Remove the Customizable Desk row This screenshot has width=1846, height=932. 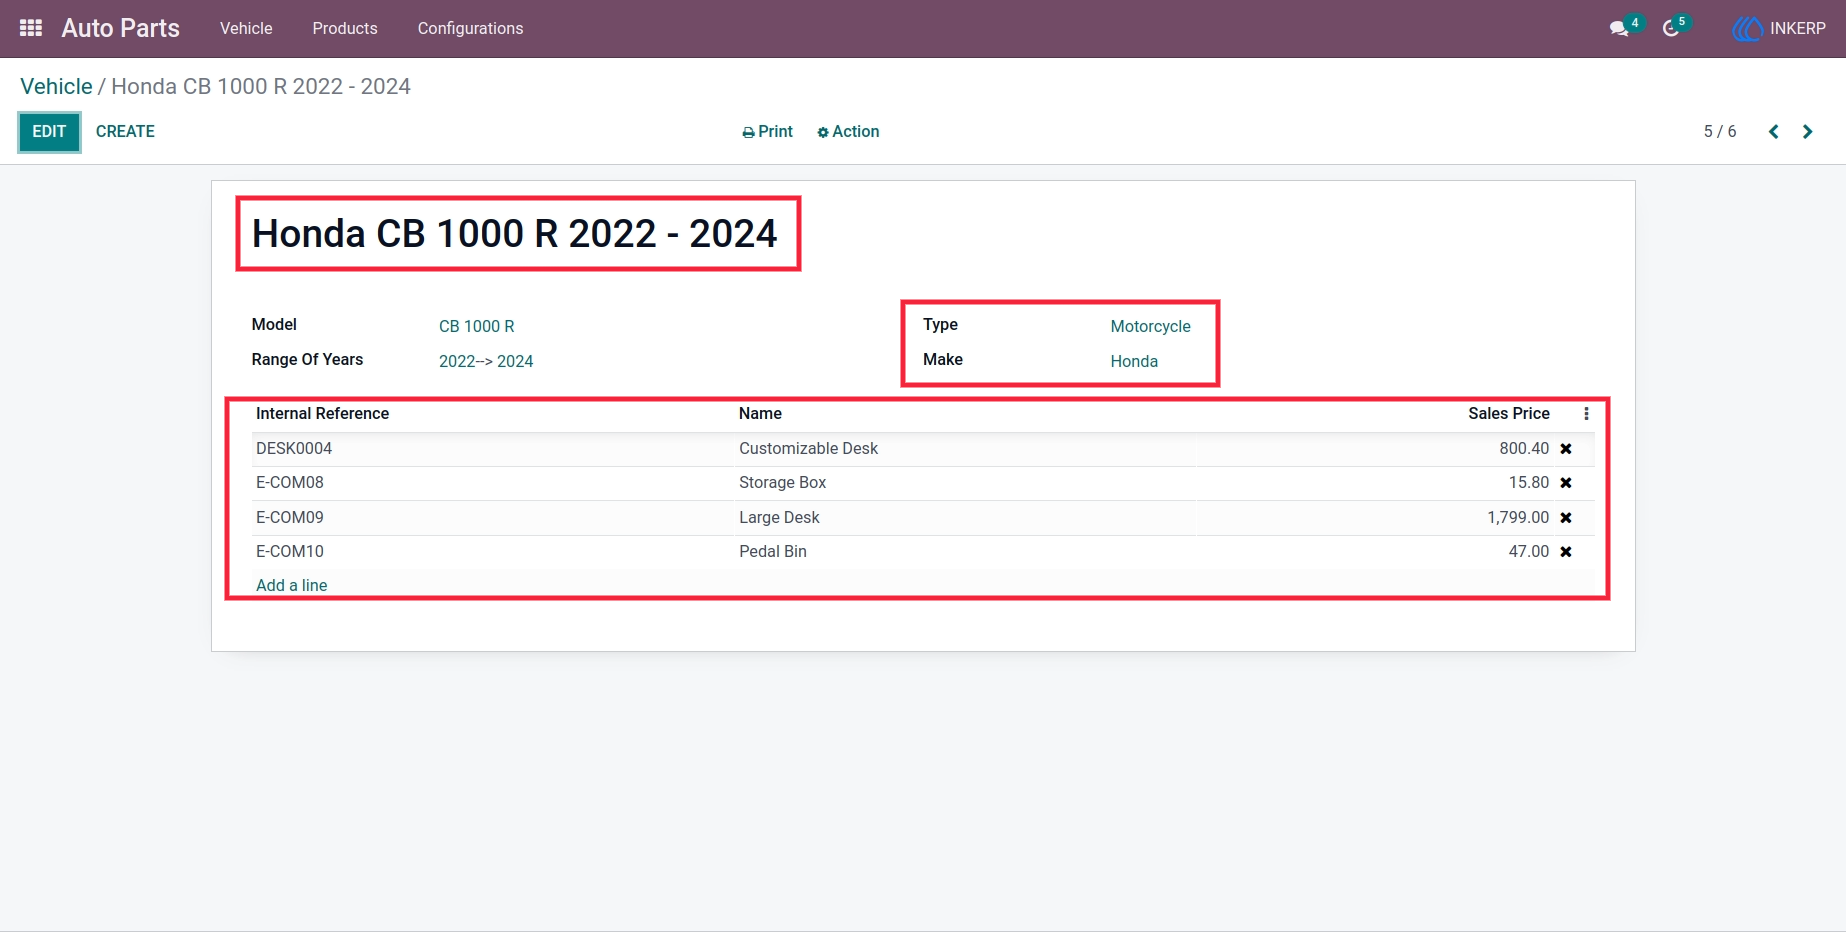(x=1566, y=449)
